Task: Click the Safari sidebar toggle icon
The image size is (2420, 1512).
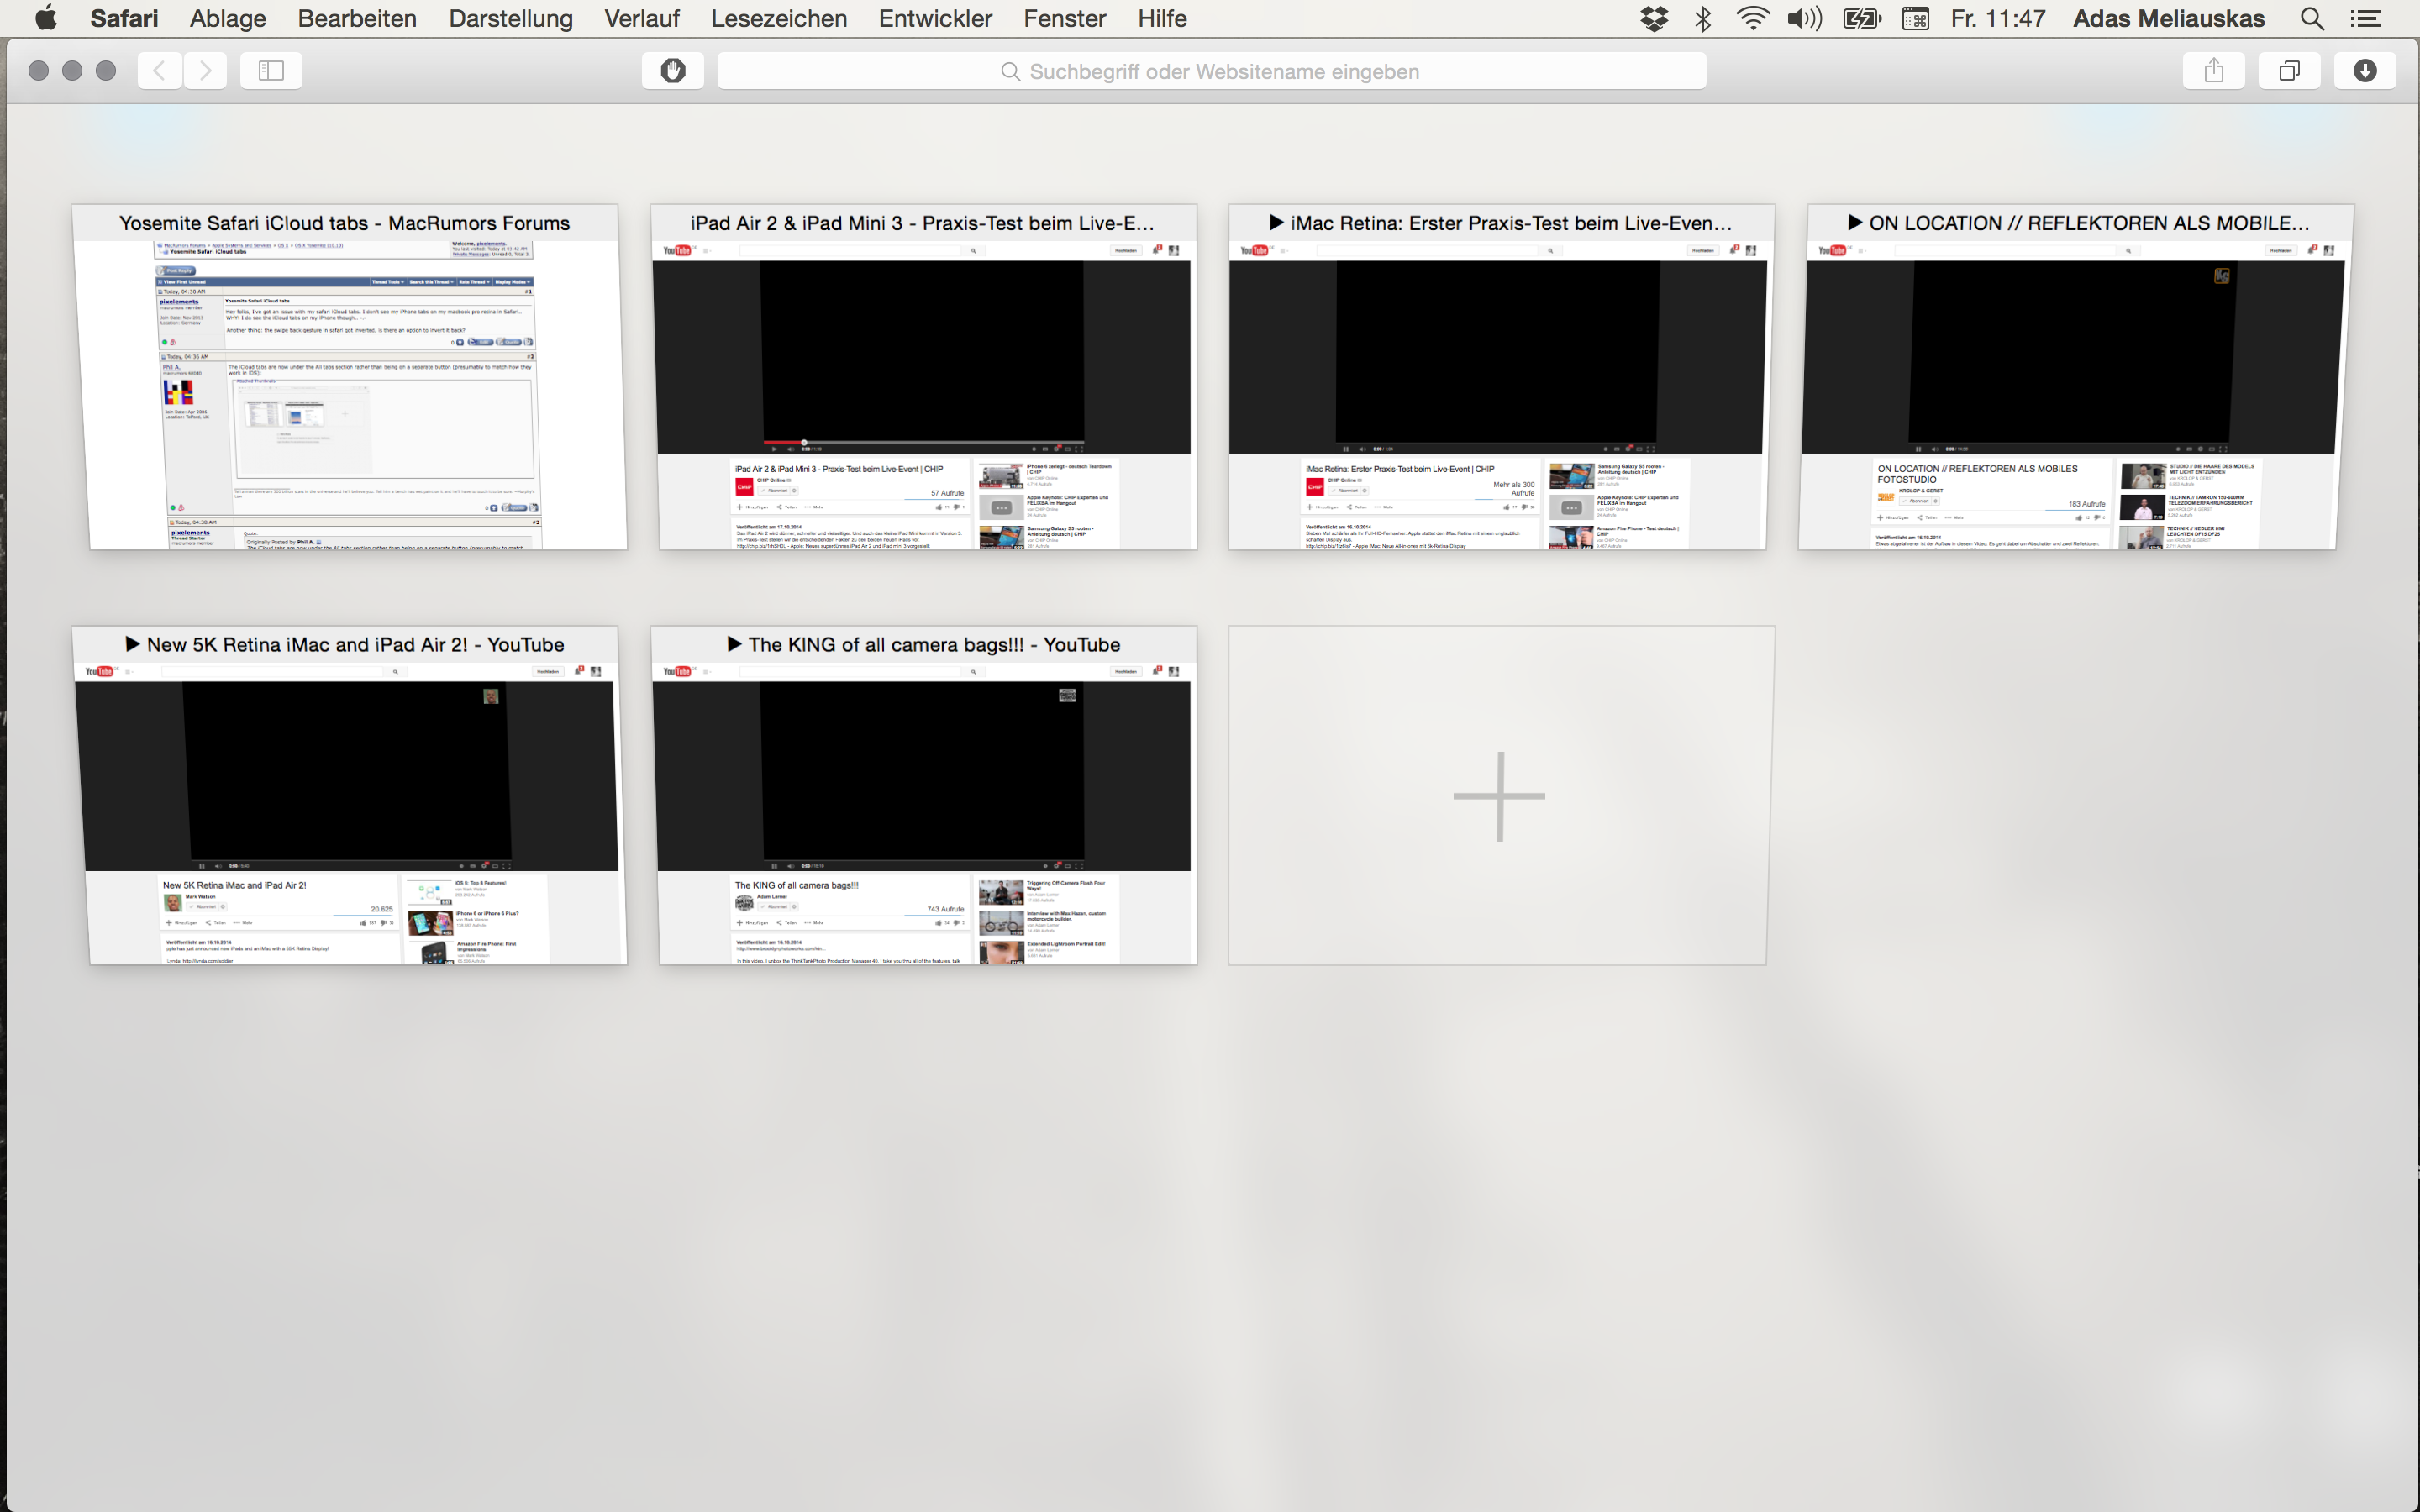Action: (x=271, y=71)
